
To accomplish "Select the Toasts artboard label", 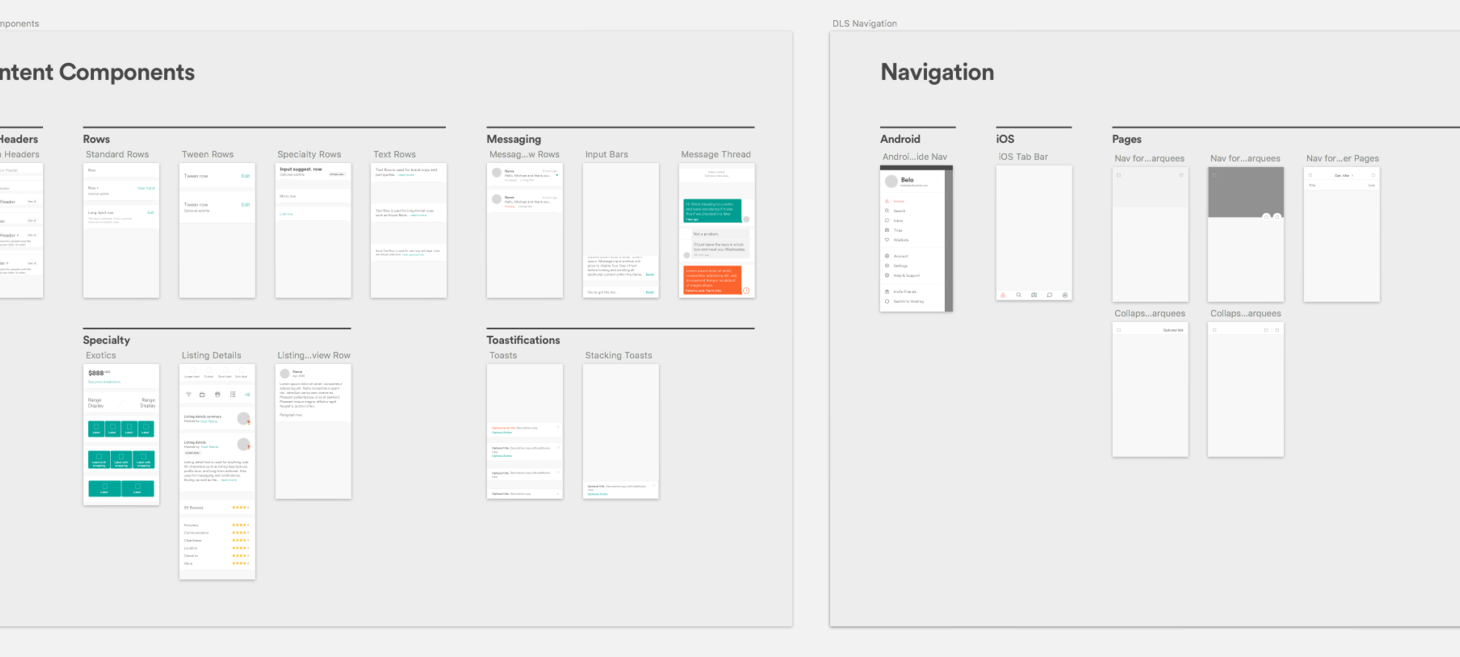I will point(503,356).
